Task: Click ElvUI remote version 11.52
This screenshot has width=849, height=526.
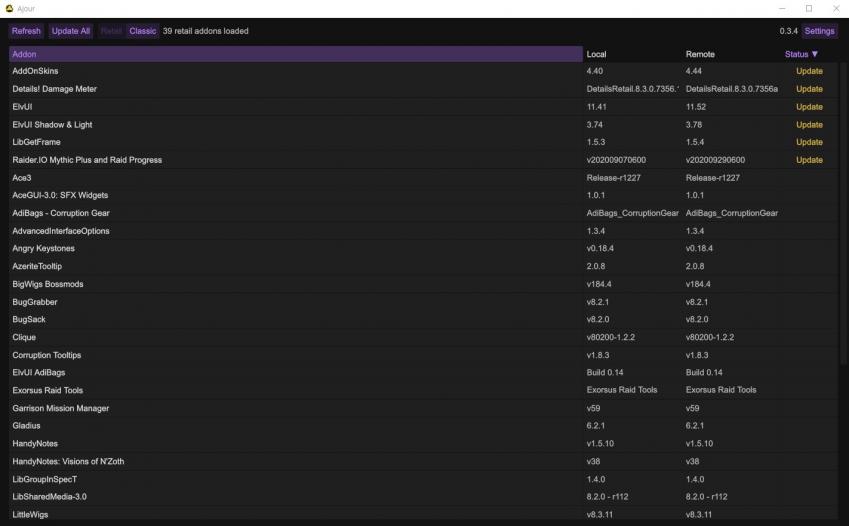Action: (695, 107)
